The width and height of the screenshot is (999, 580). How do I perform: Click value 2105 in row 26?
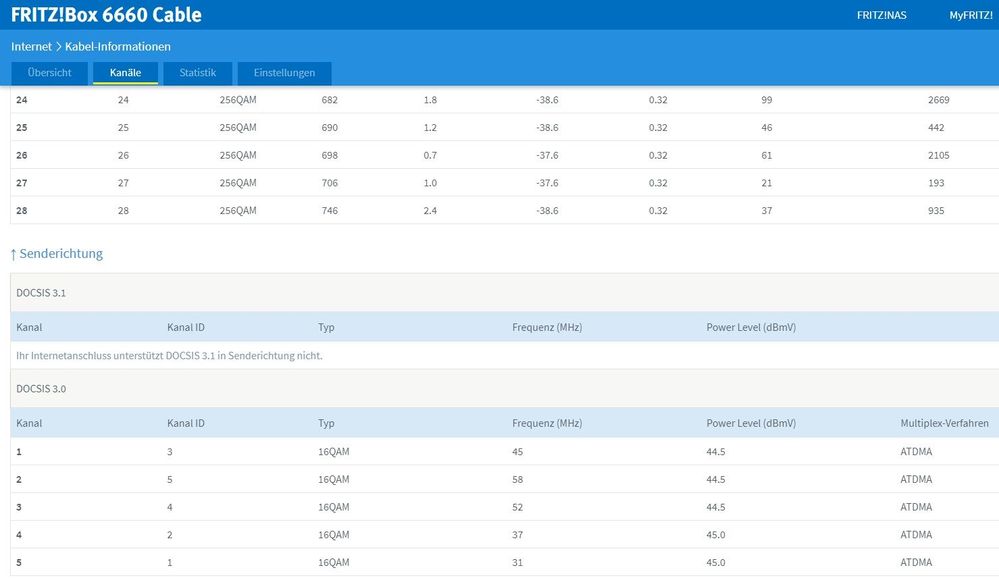click(938, 156)
